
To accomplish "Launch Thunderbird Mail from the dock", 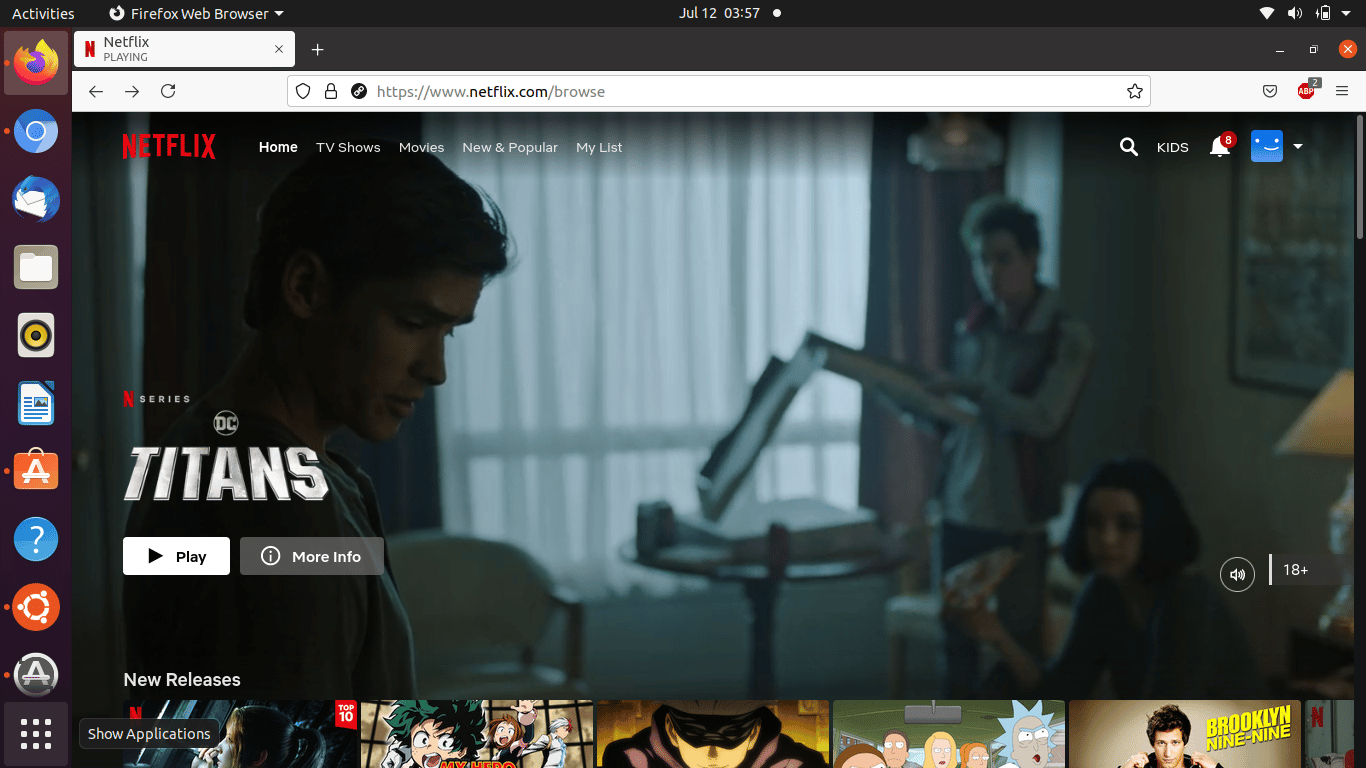I will click(36, 199).
